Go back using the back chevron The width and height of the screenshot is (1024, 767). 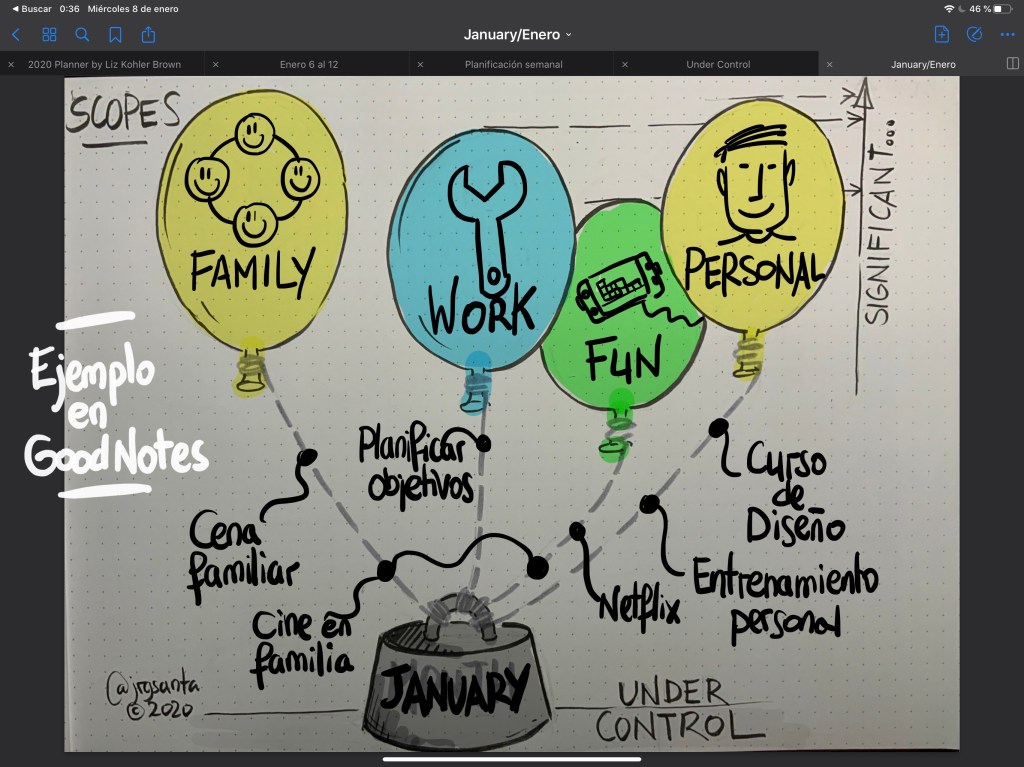15,35
